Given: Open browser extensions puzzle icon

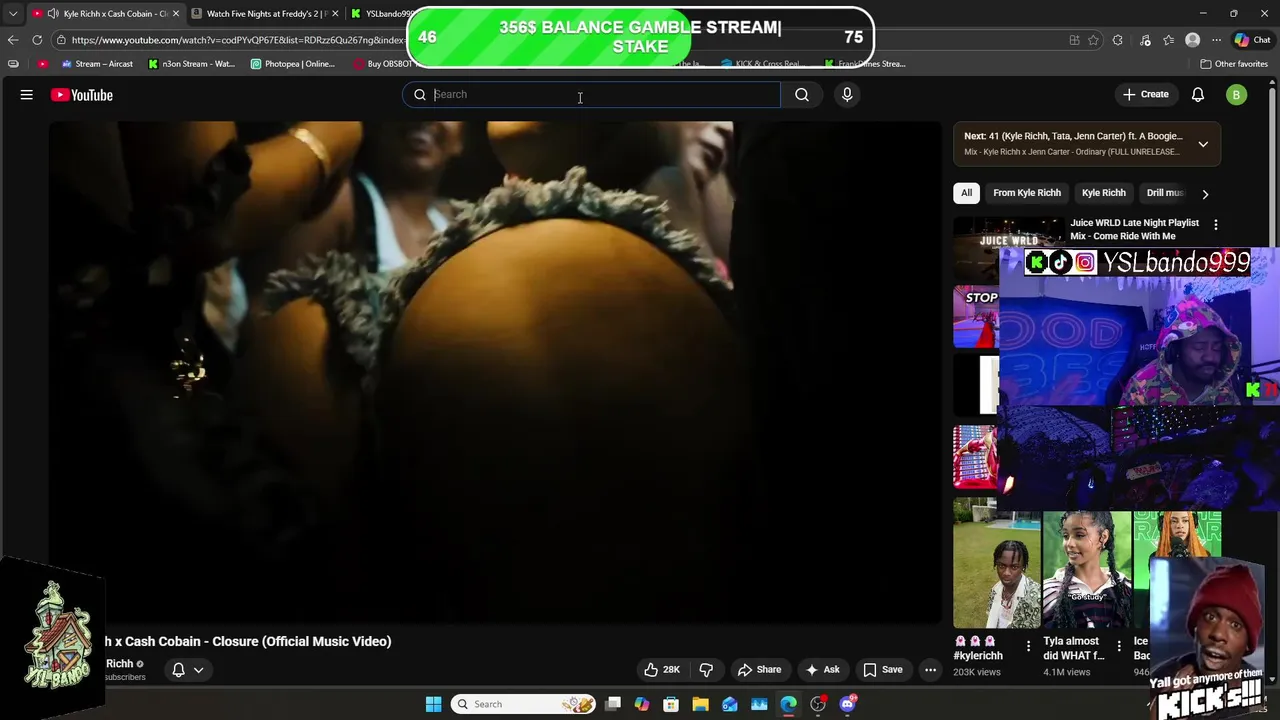Looking at the screenshot, I should pyautogui.click(x=1118, y=40).
